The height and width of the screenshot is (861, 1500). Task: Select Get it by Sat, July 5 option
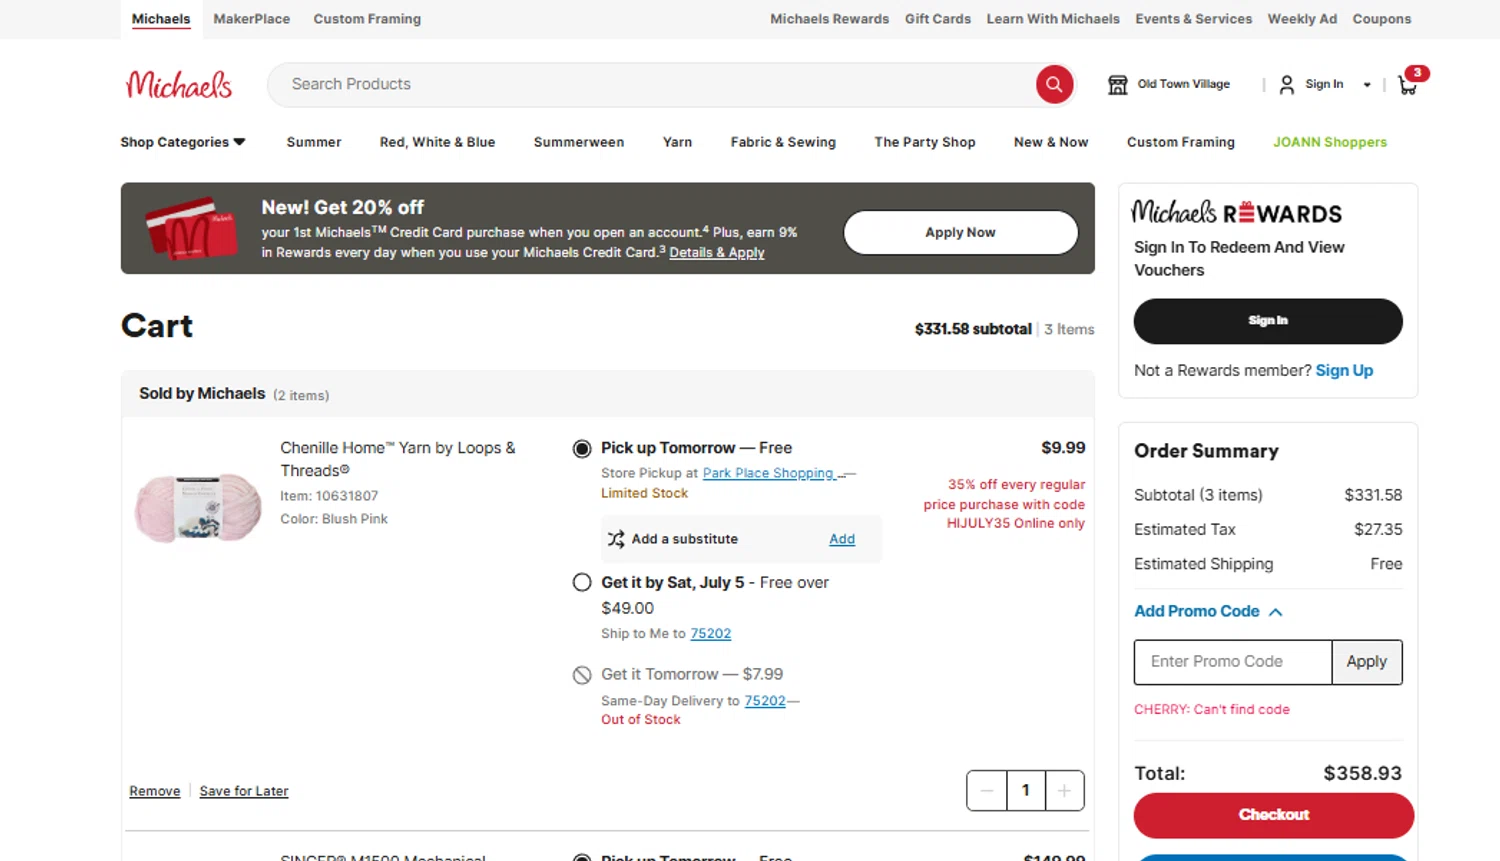[x=582, y=583]
